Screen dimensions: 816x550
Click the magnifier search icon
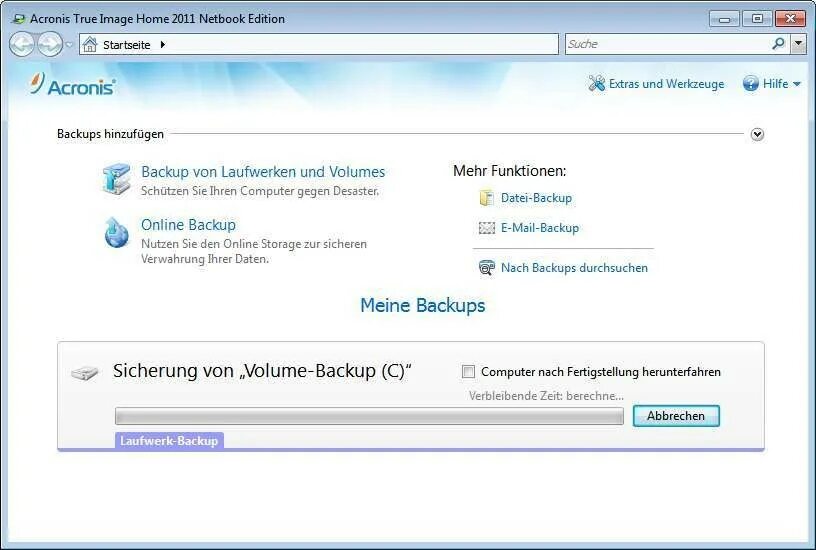click(x=779, y=44)
